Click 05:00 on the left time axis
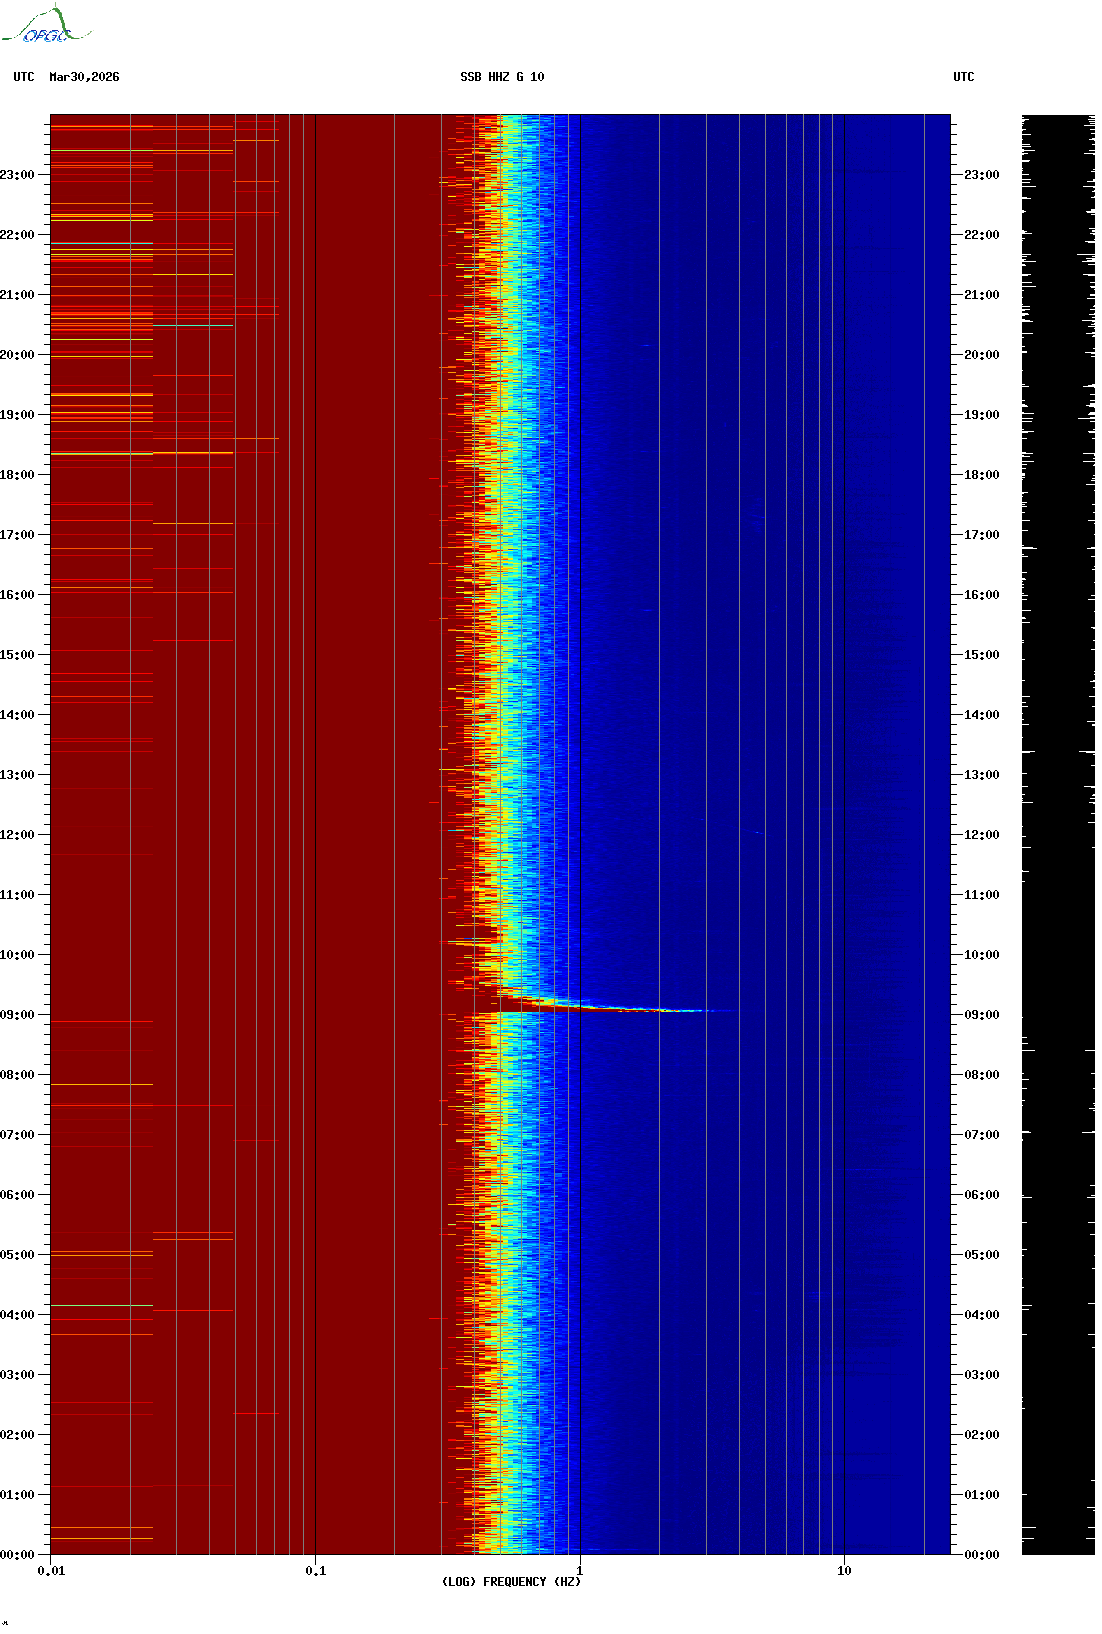The width and height of the screenshot is (1102, 1634). click(17, 1255)
